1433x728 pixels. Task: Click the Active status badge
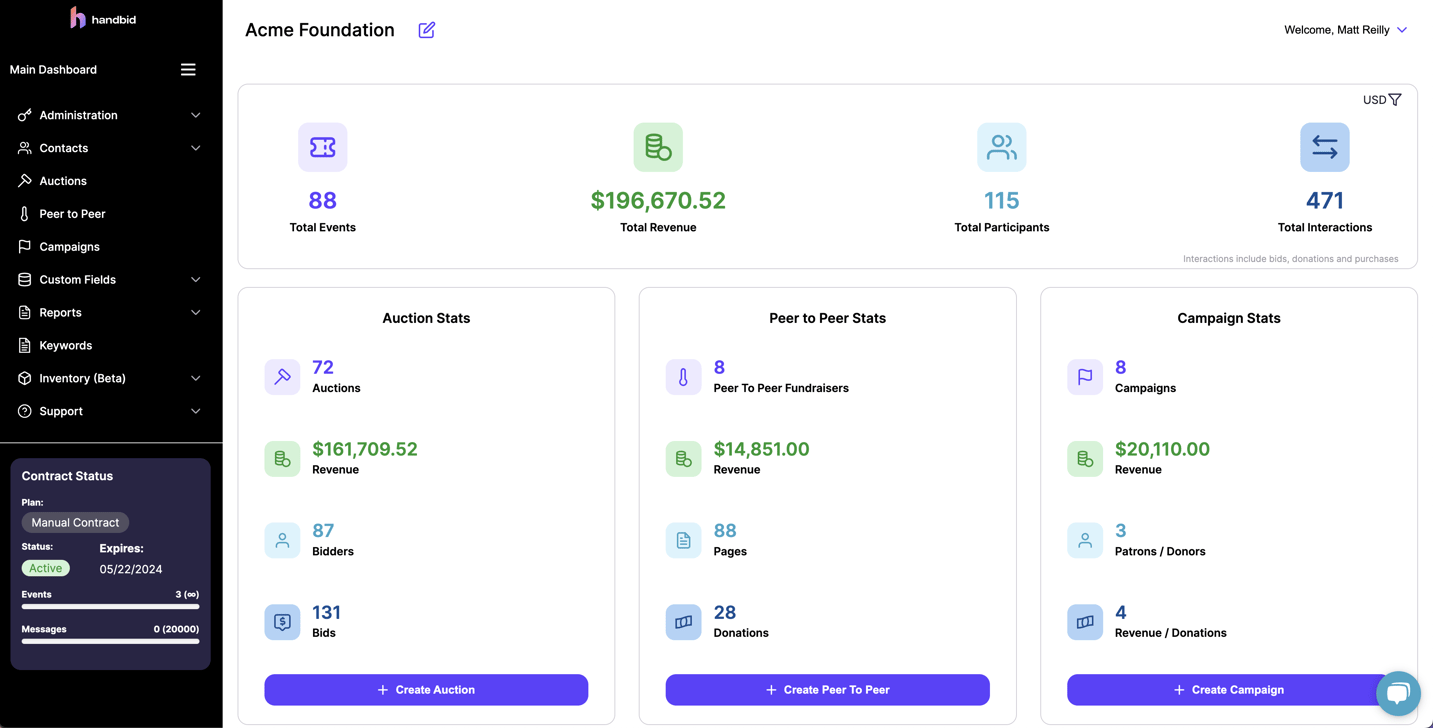45,568
